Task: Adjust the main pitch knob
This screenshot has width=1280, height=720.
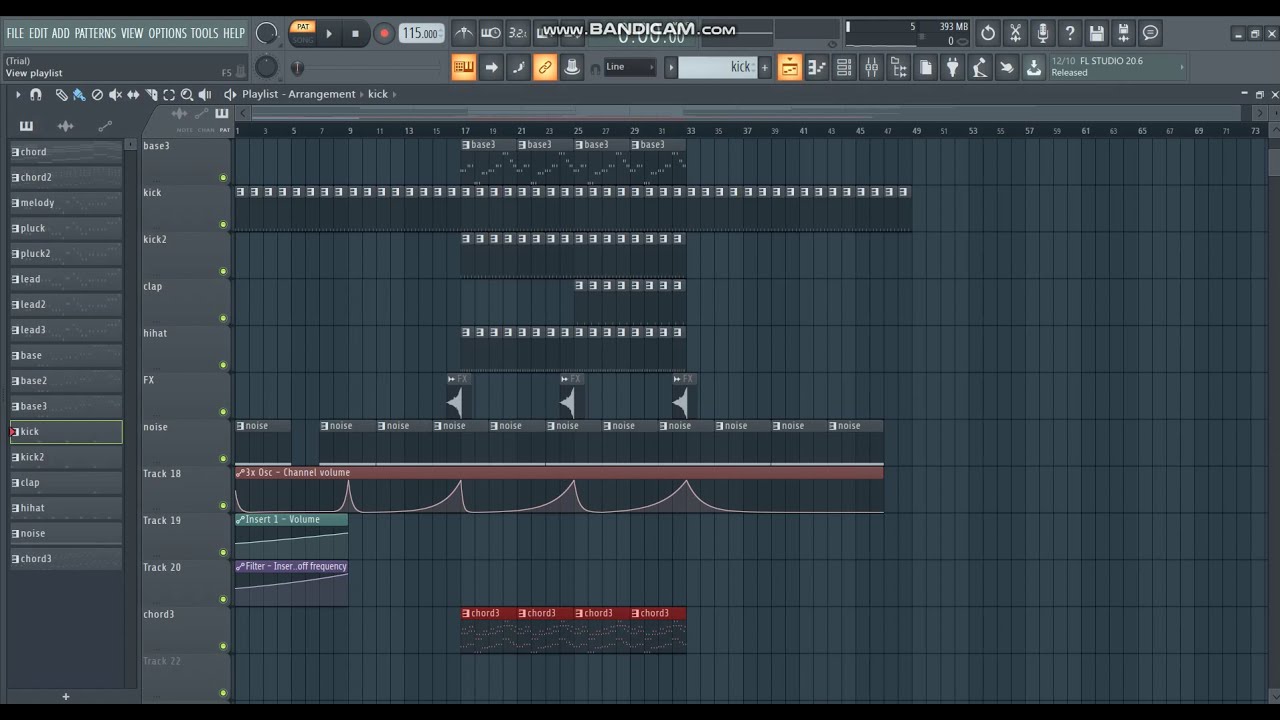Action: [x=267, y=67]
